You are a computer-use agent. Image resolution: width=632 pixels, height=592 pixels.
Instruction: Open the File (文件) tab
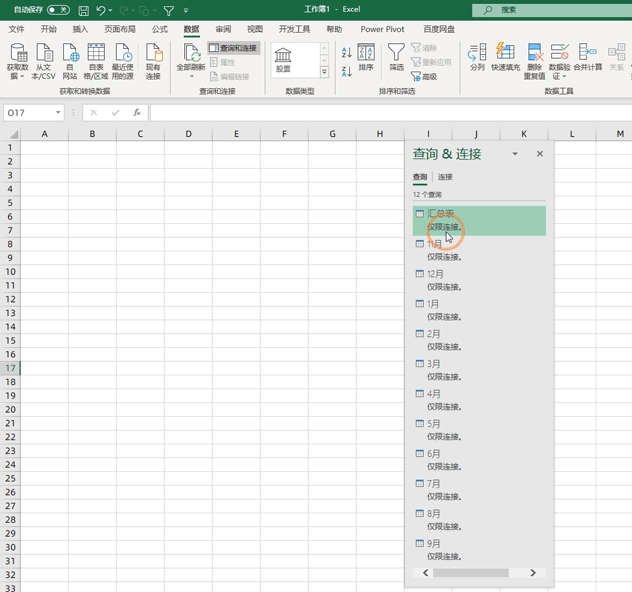(16, 29)
